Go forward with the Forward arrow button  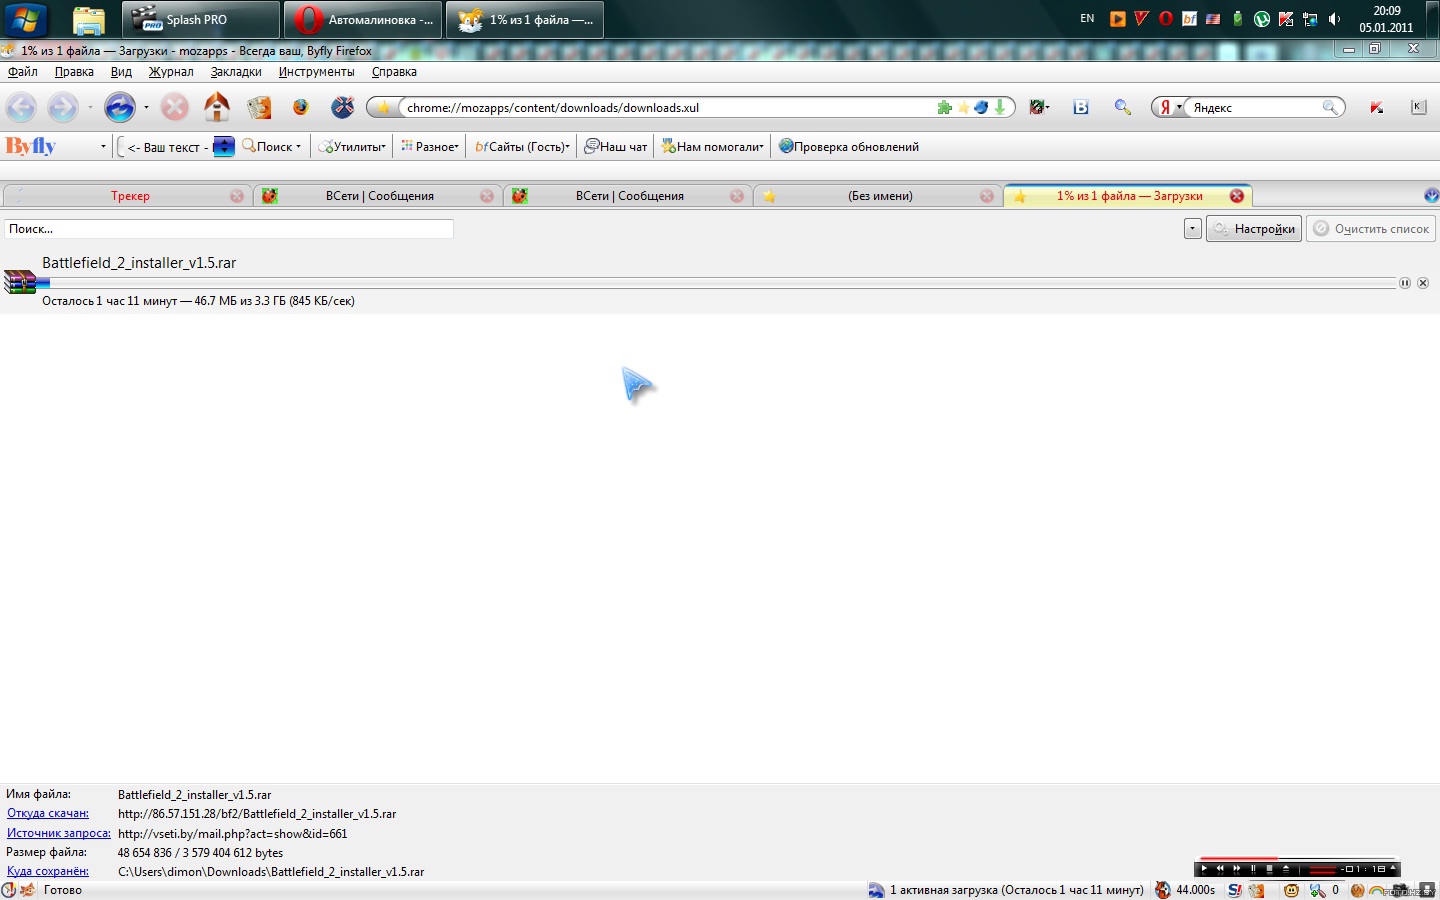[x=63, y=107]
